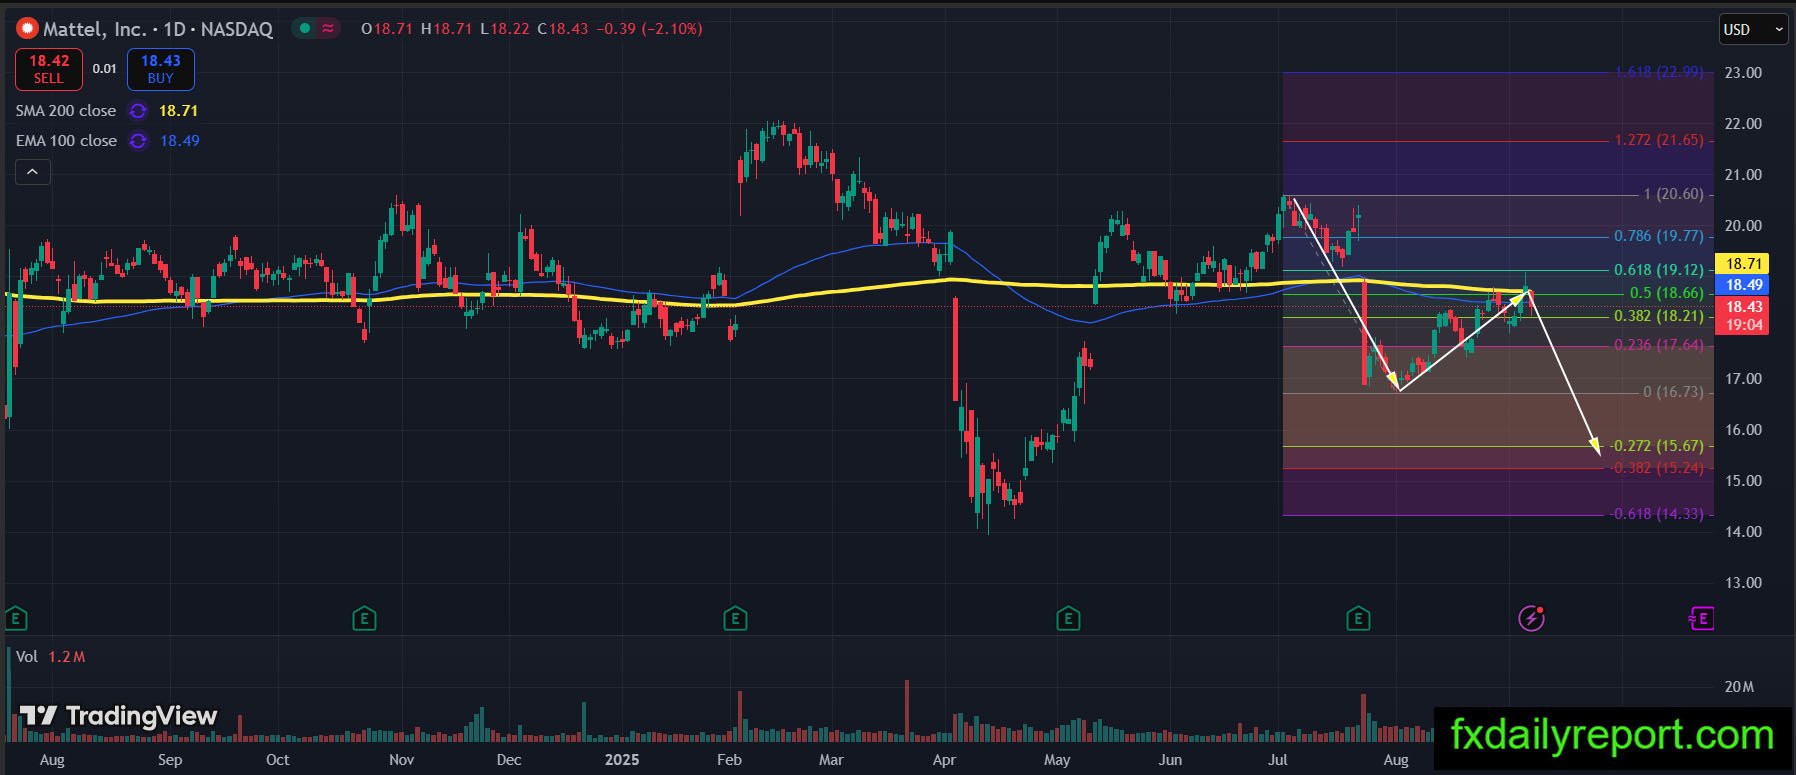
Task: Click 17.00 on the price axis
Action: click(1743, 379)
